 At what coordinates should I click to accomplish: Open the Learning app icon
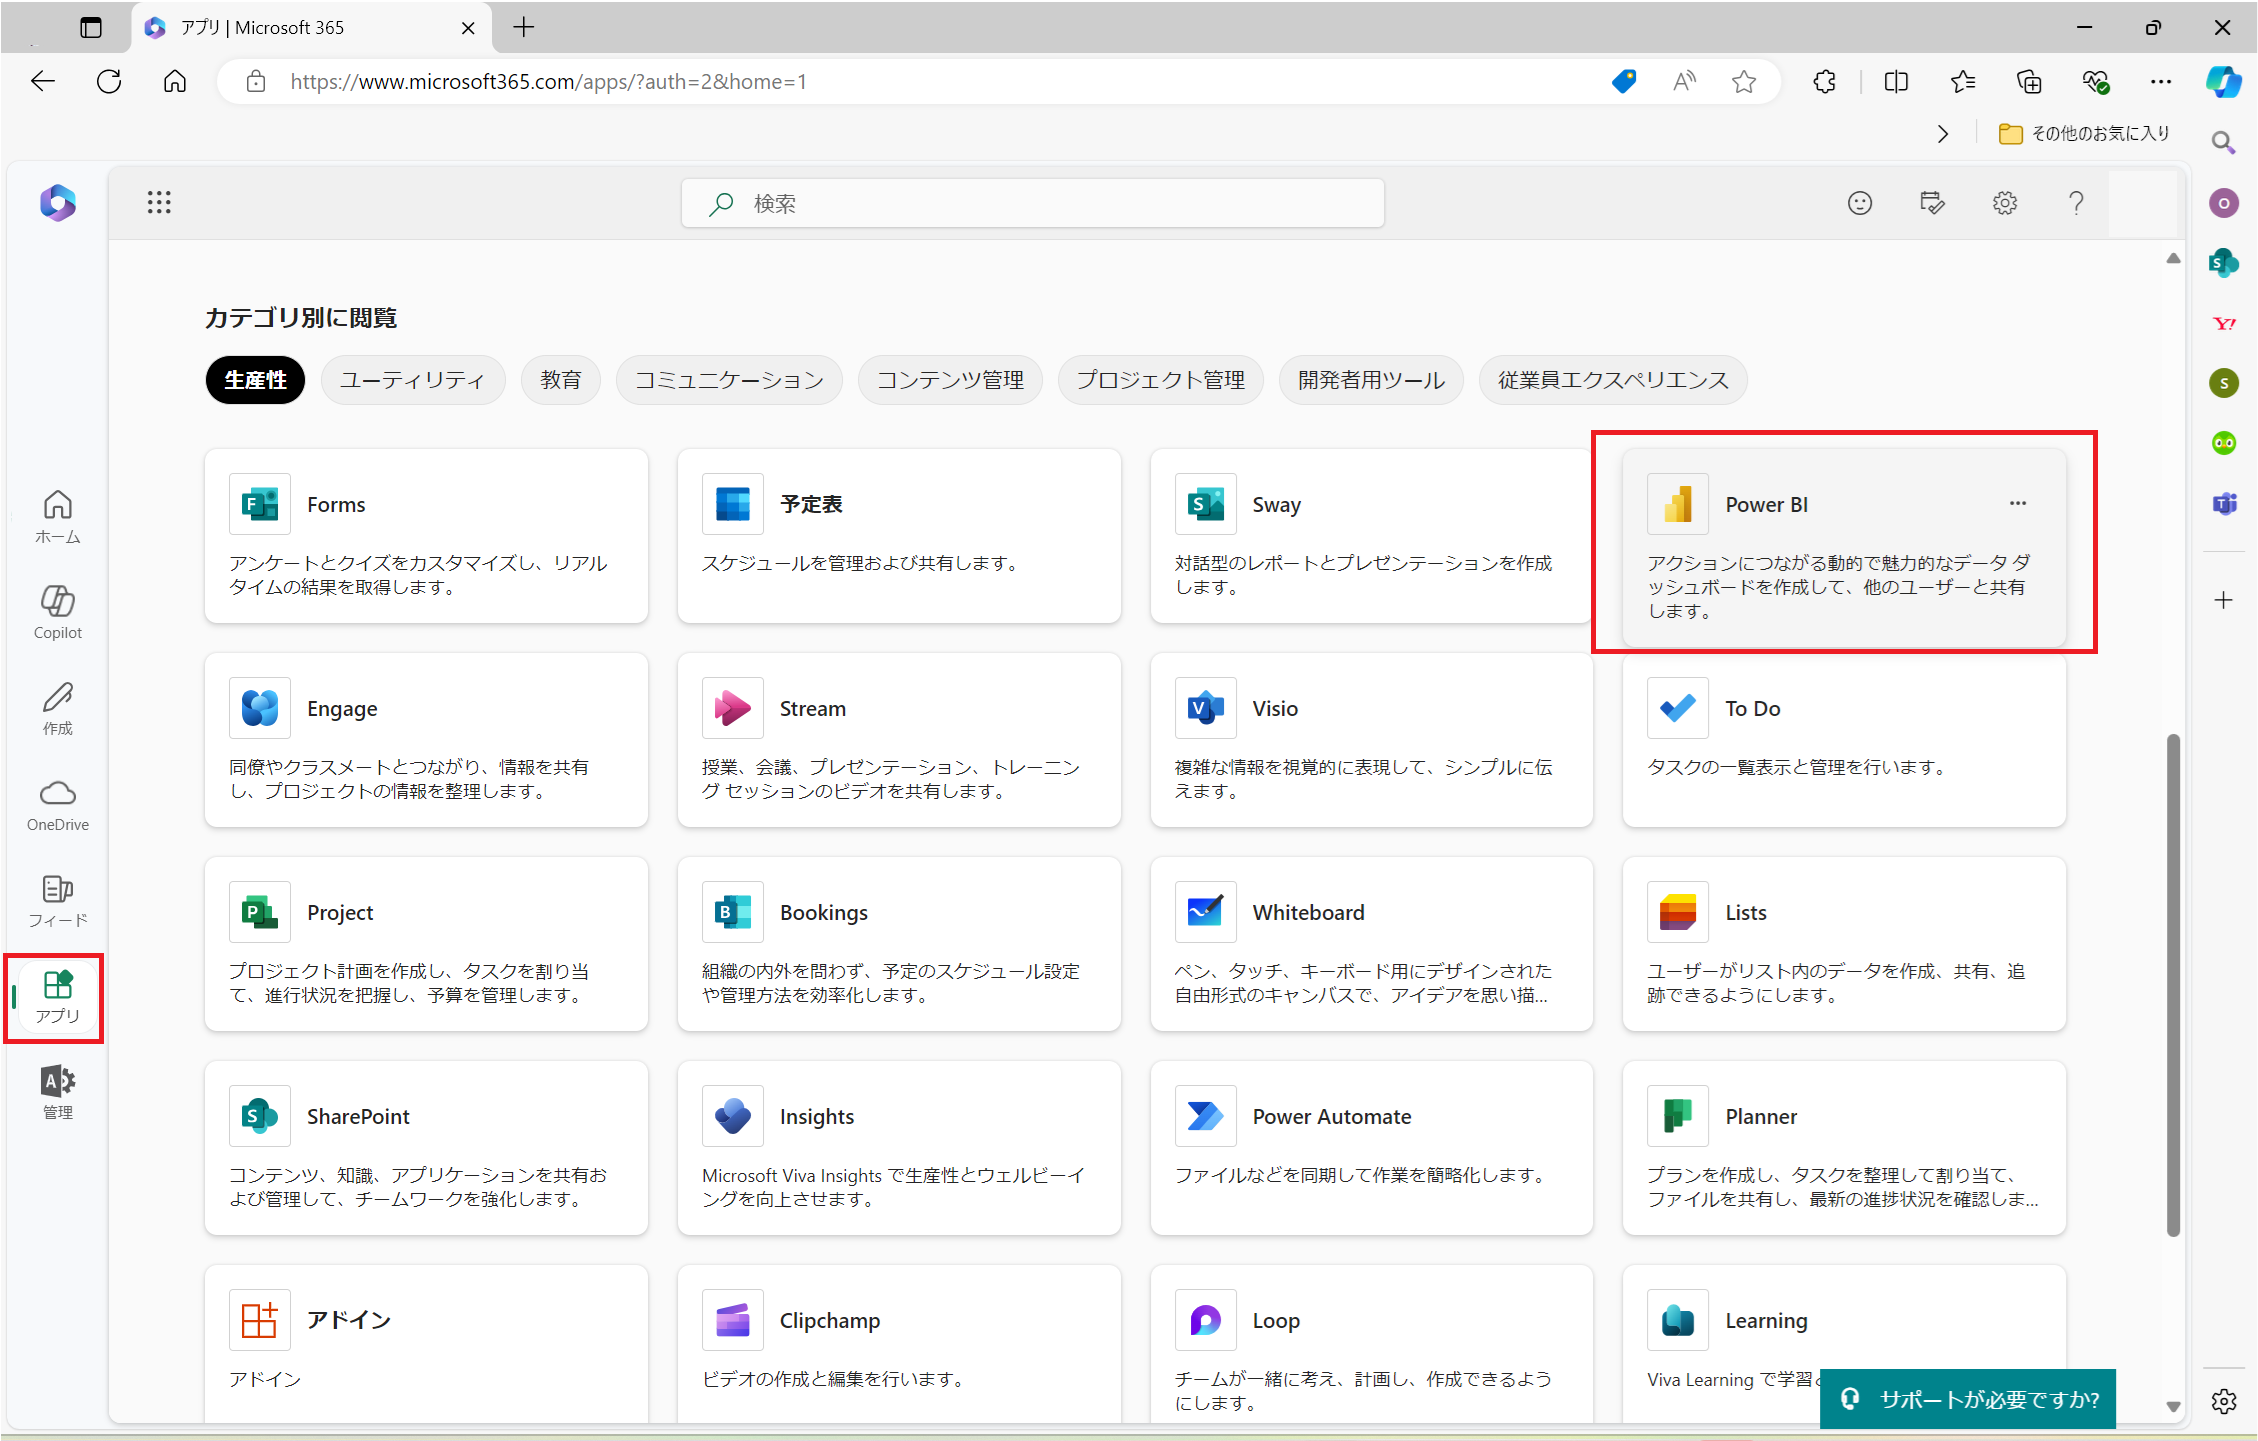coord(1678,1320)
